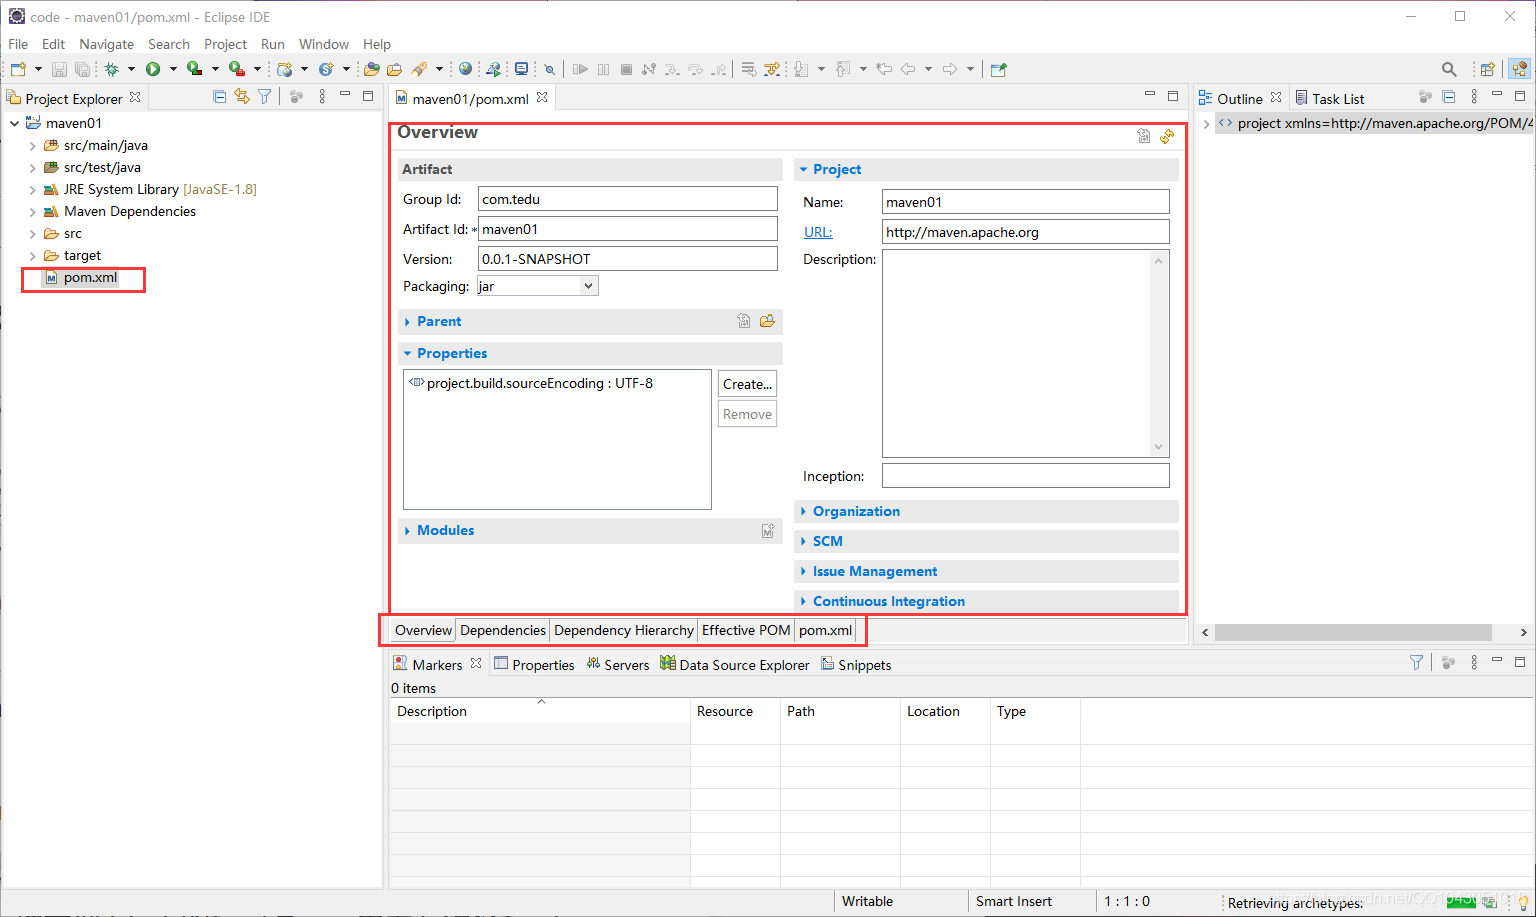This screenshot has width=1536, height=917.
Task: Click the Skip All Breakpoints icon
Action: click(549, 69)
